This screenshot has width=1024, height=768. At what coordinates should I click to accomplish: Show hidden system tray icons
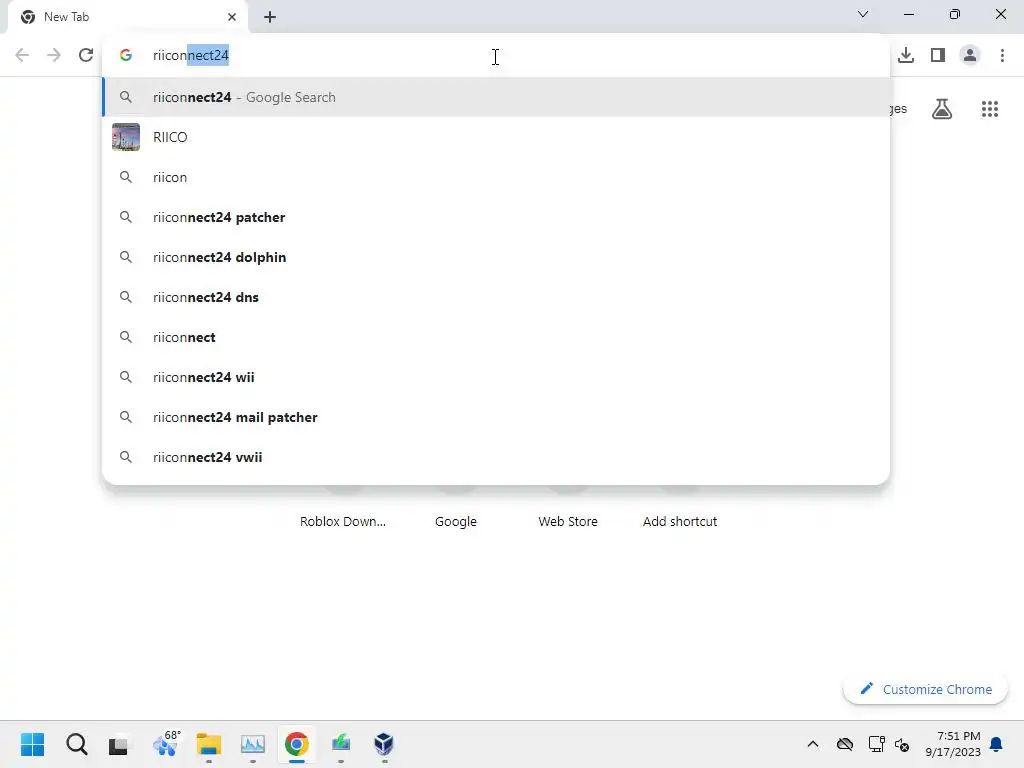pyautogui.click(x=812, y=744)
